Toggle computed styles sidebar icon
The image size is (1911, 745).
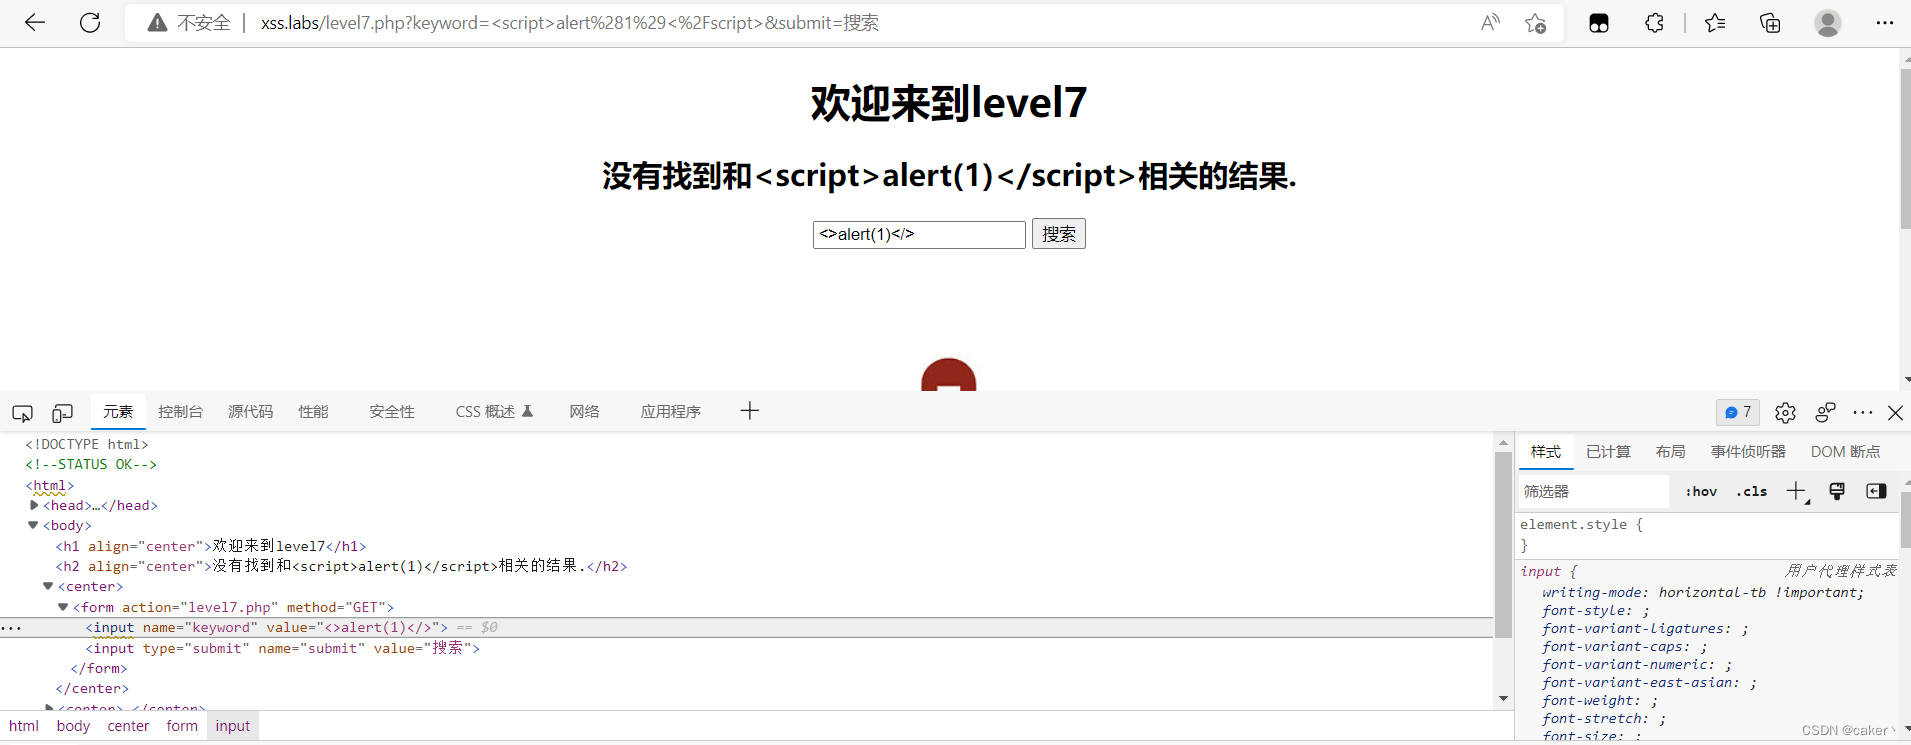(x=1876, y=491)
